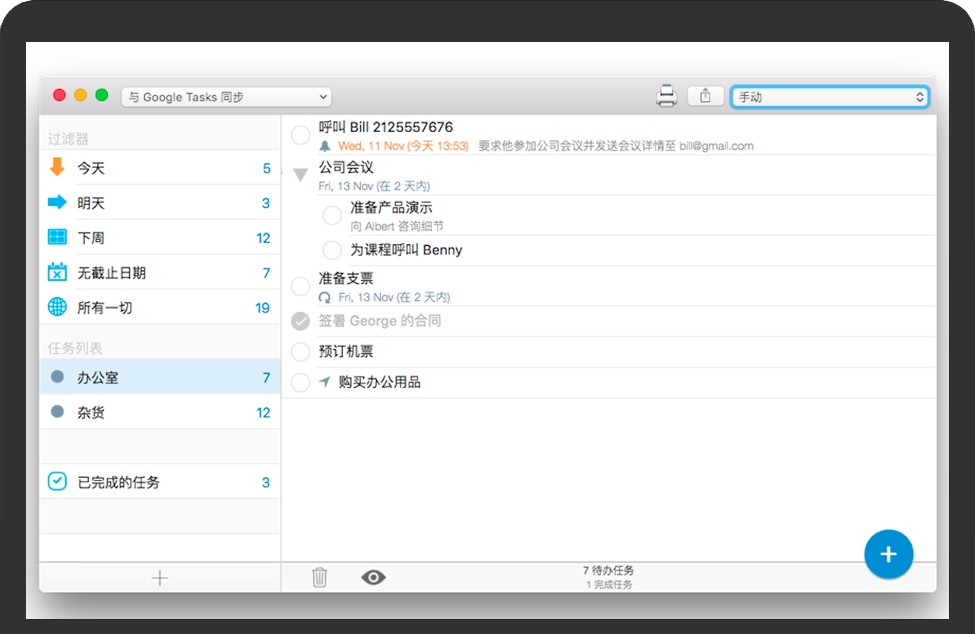Click the plus icon below sidebar
This screenshot has width=975, height=634.
(x=159, y=577)
